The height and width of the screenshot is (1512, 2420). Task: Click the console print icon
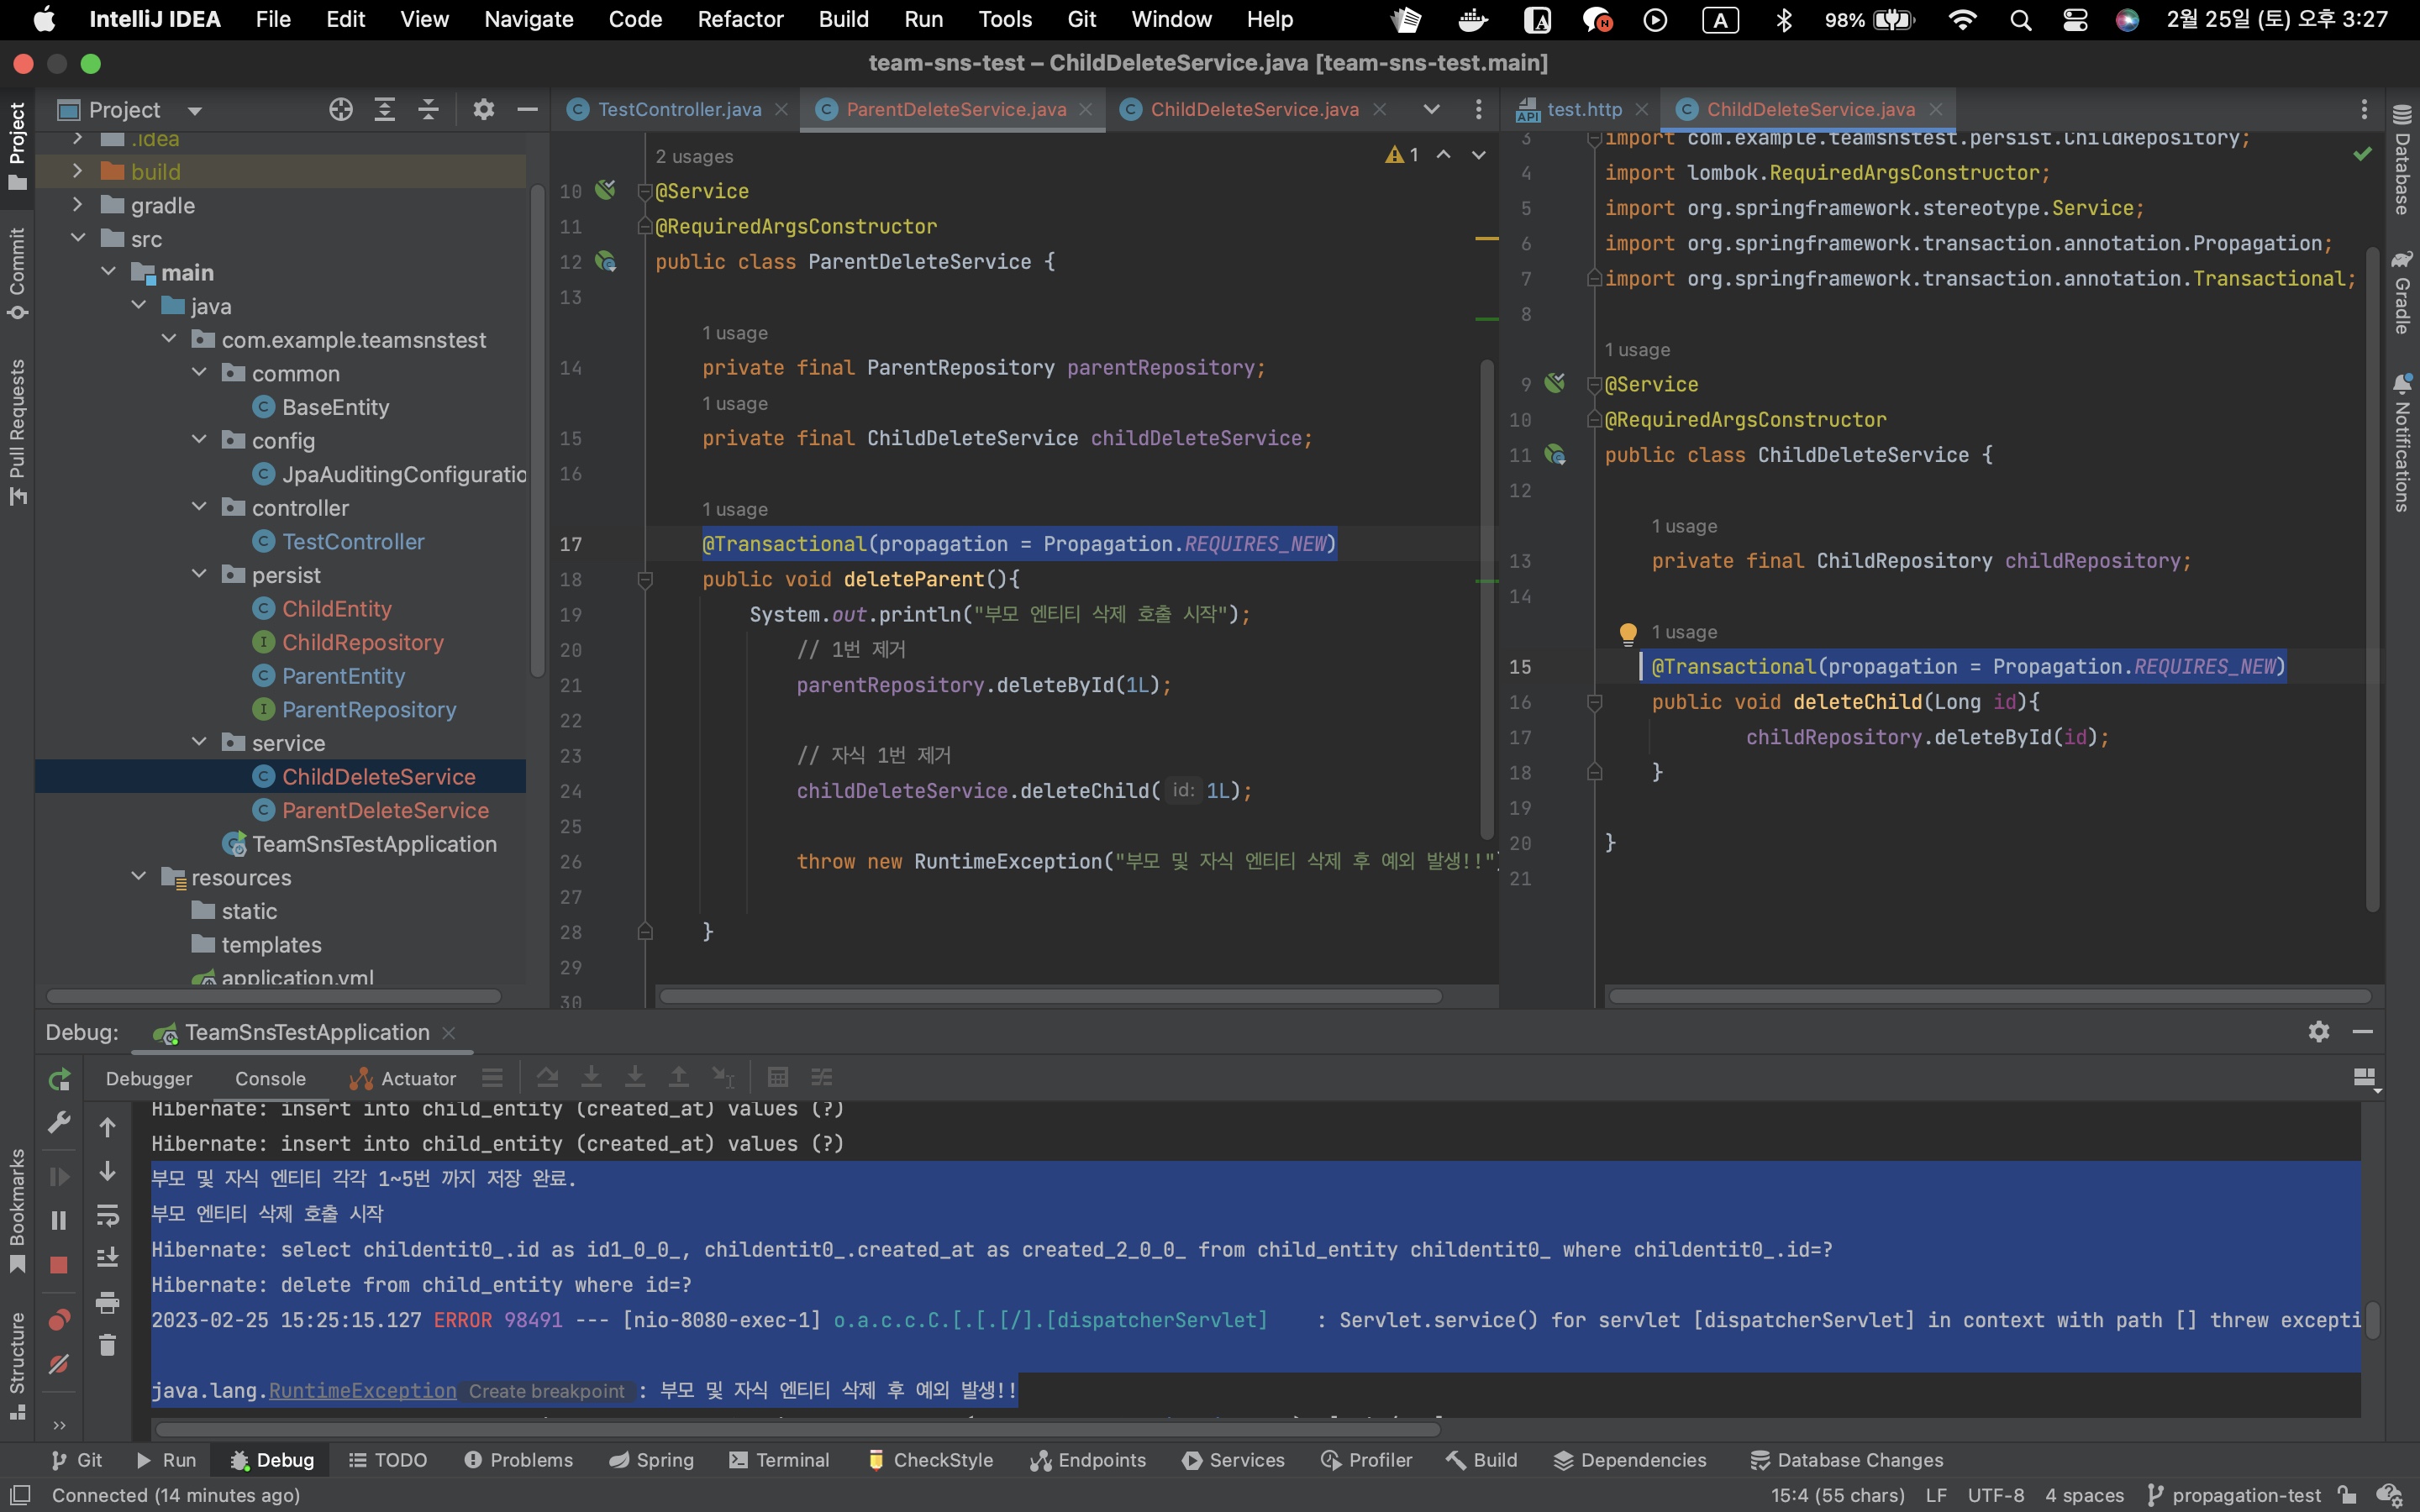tap(108, 1302)
